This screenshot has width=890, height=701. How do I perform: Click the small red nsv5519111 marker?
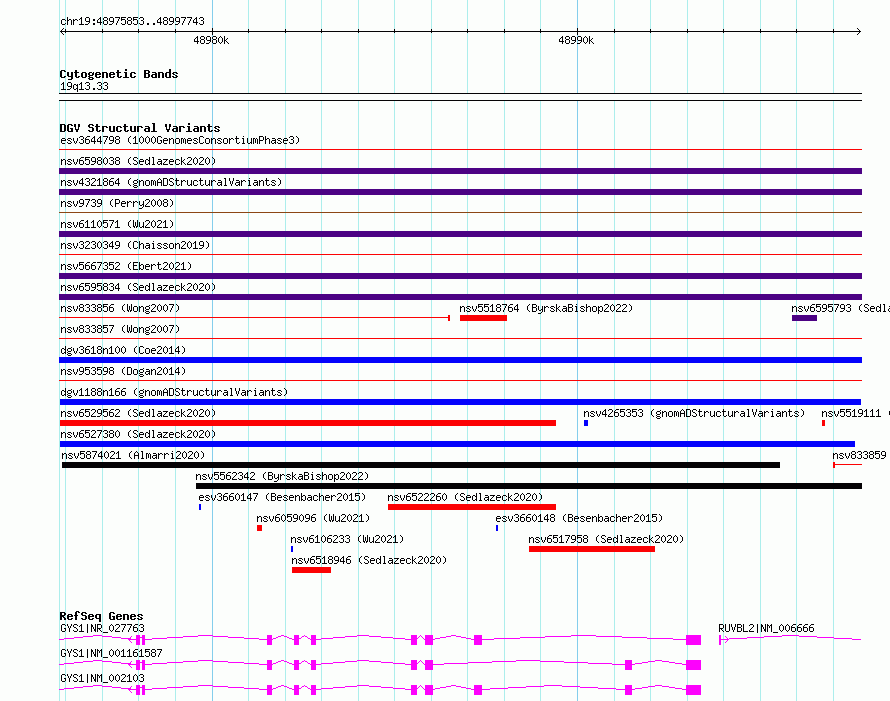click(x=823, y=423)
